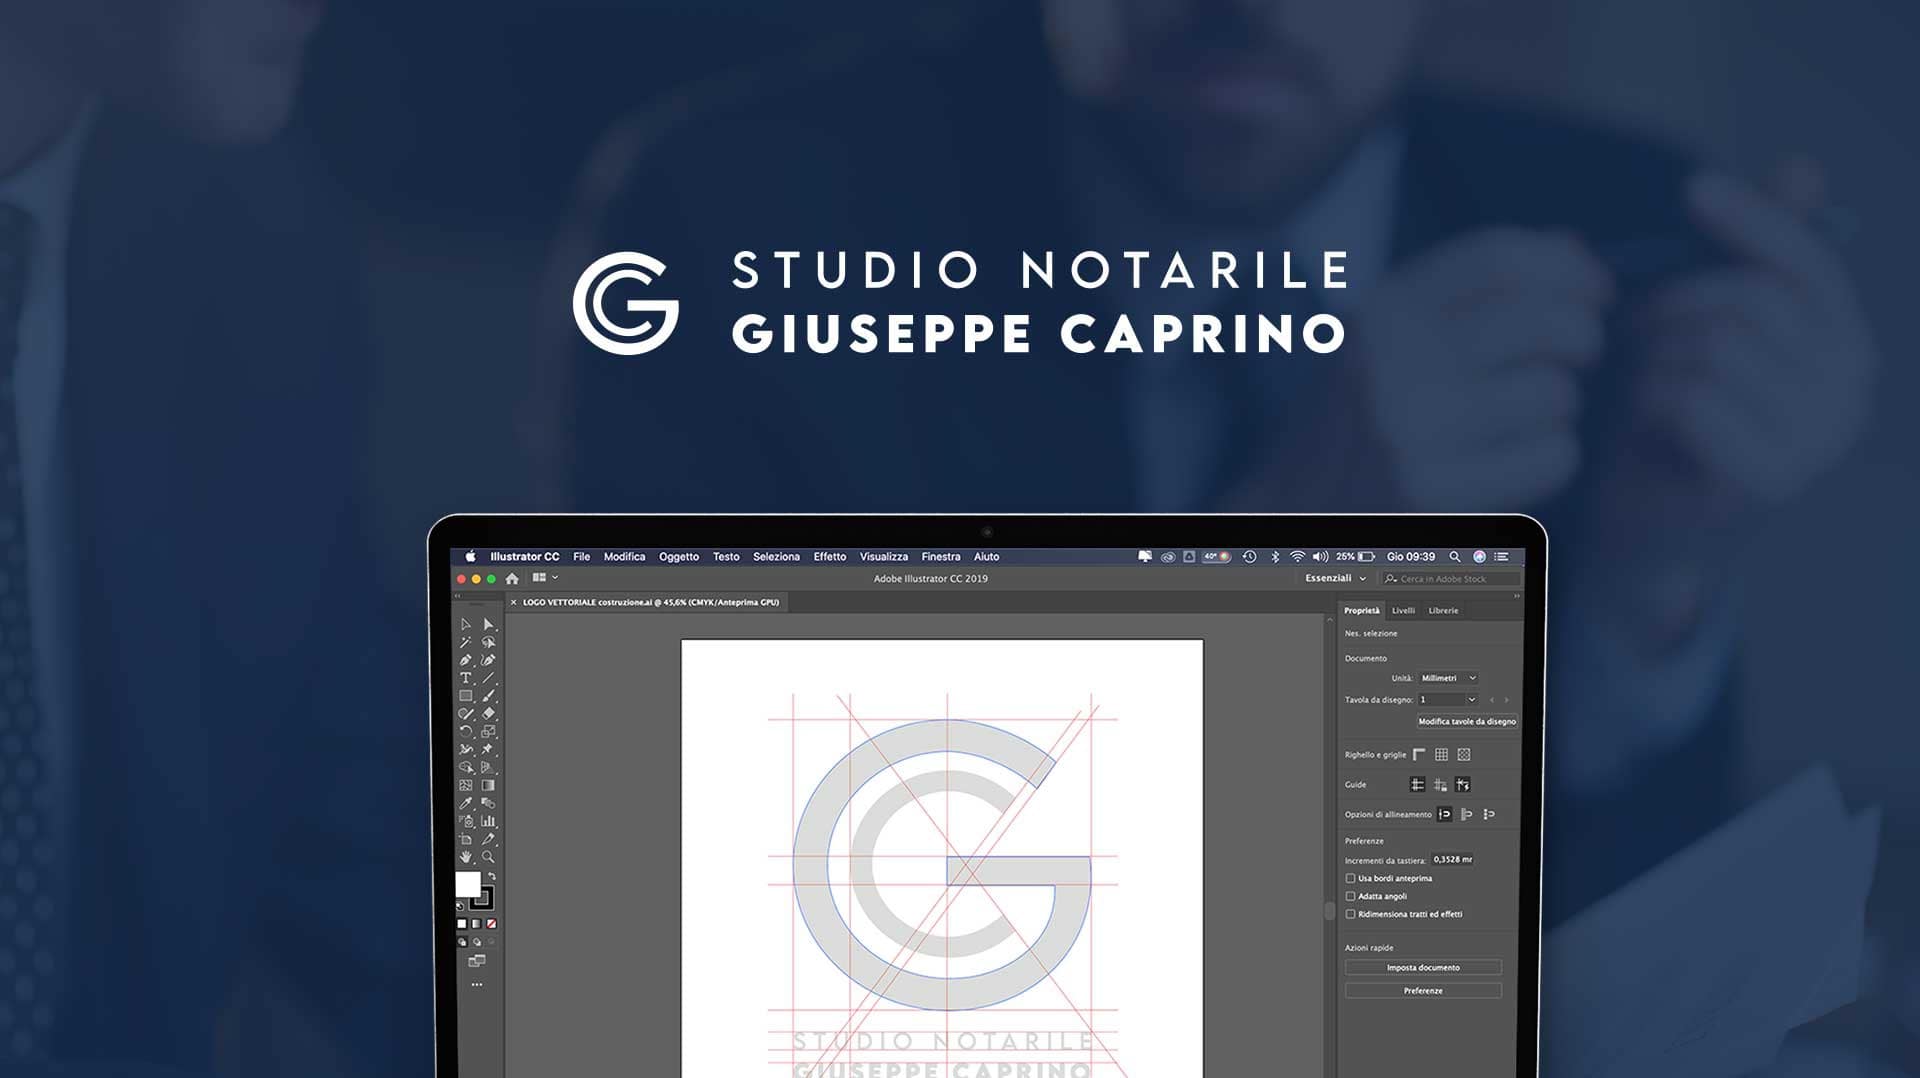Screen dimensions: 1920x1078
Task: Select the Width (warp) tool
Action: pyautogui.click(x=465, y=749)
